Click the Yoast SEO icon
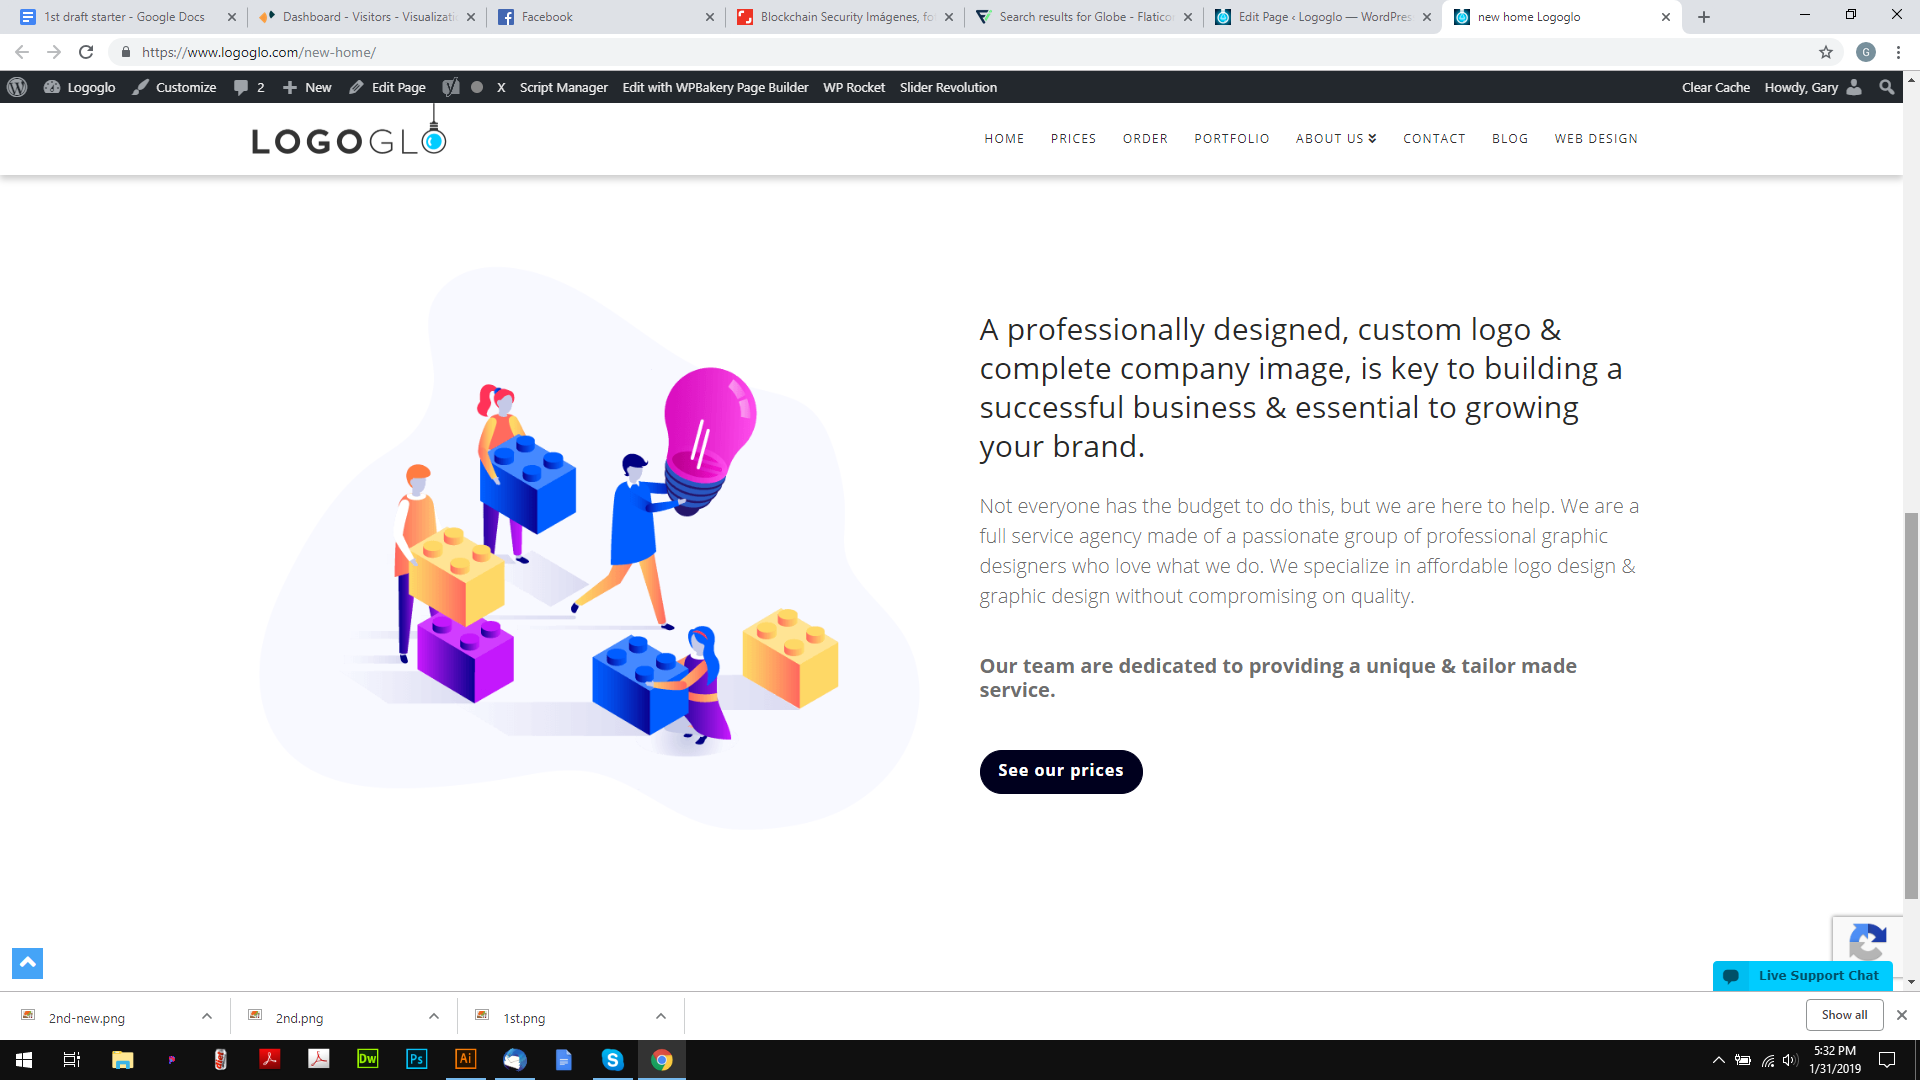The image size is (1920, 1080). (451, 87)
